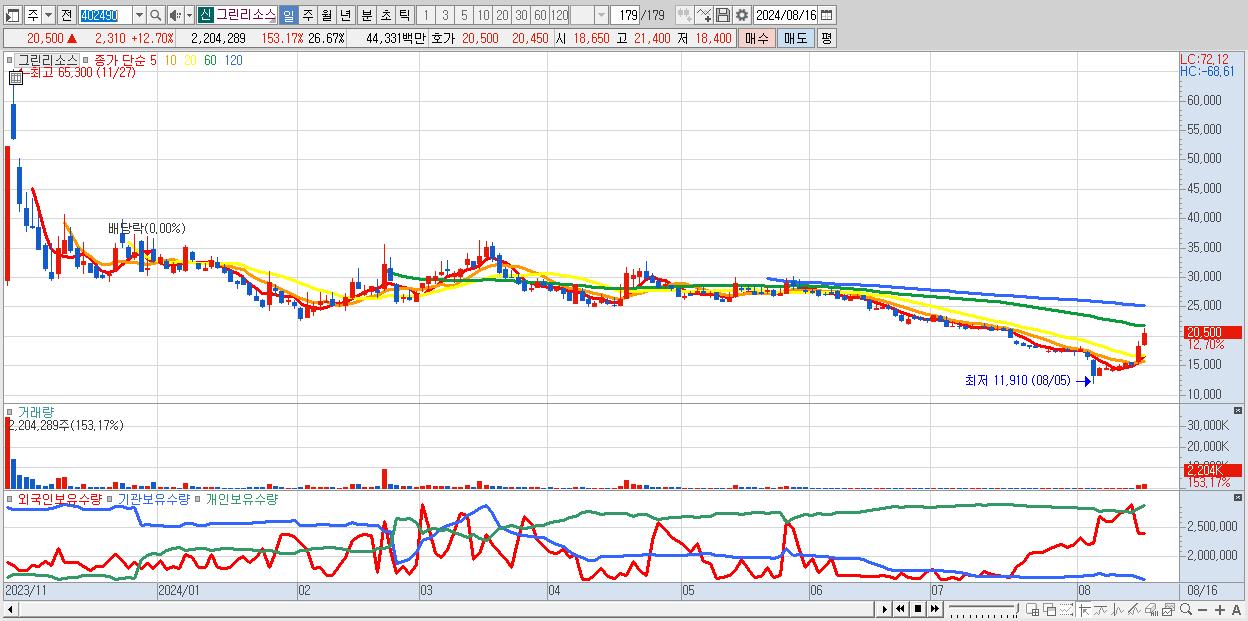Screen dimensions: 1248x621
Task: Click the stop button in bottom bar
Action: [918, 609]
